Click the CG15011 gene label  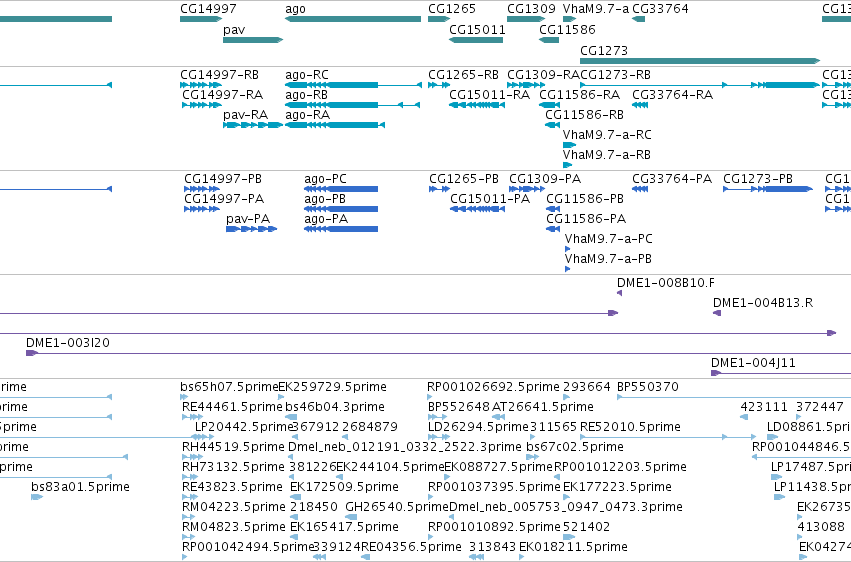tap(477, 29)
